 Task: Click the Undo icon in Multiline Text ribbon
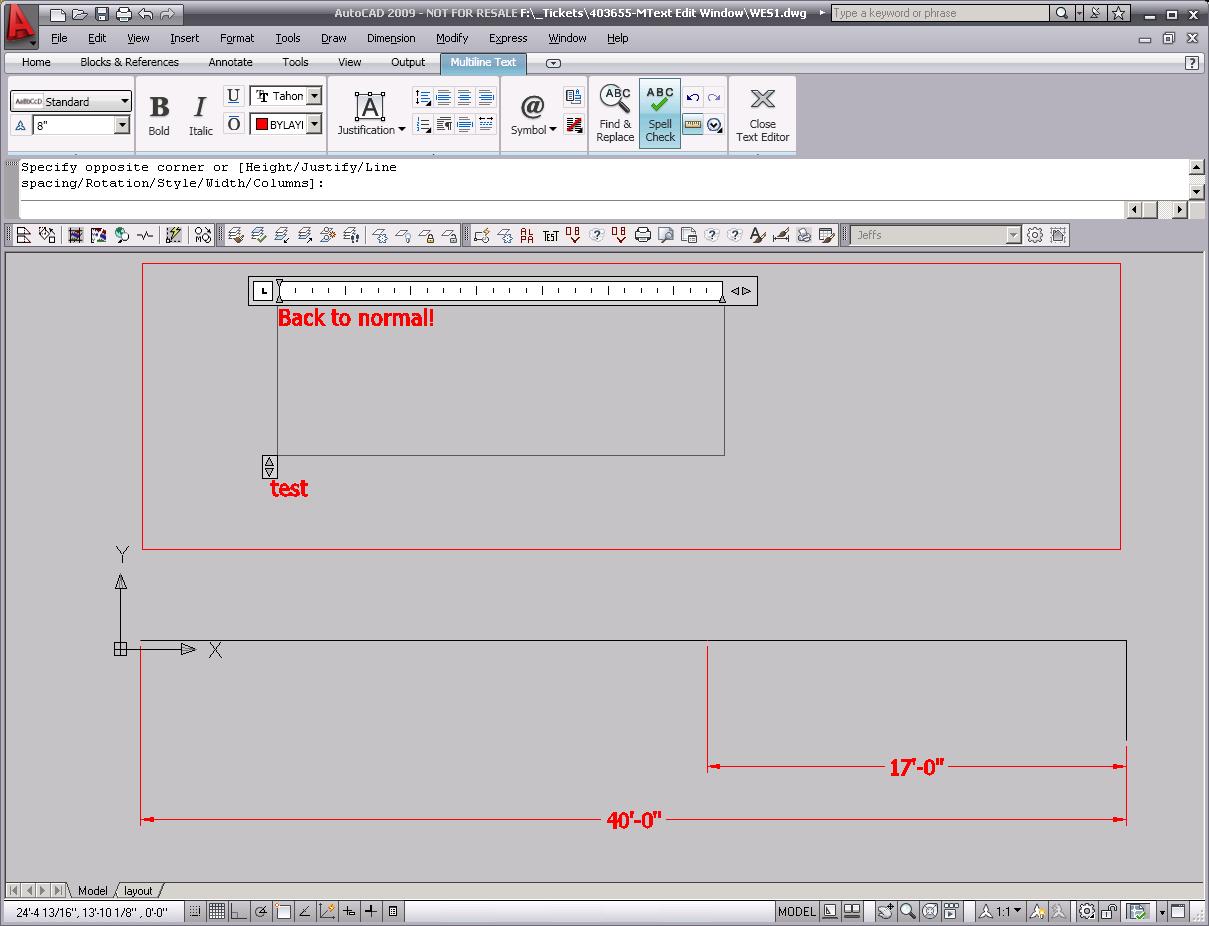coord(693,98)
